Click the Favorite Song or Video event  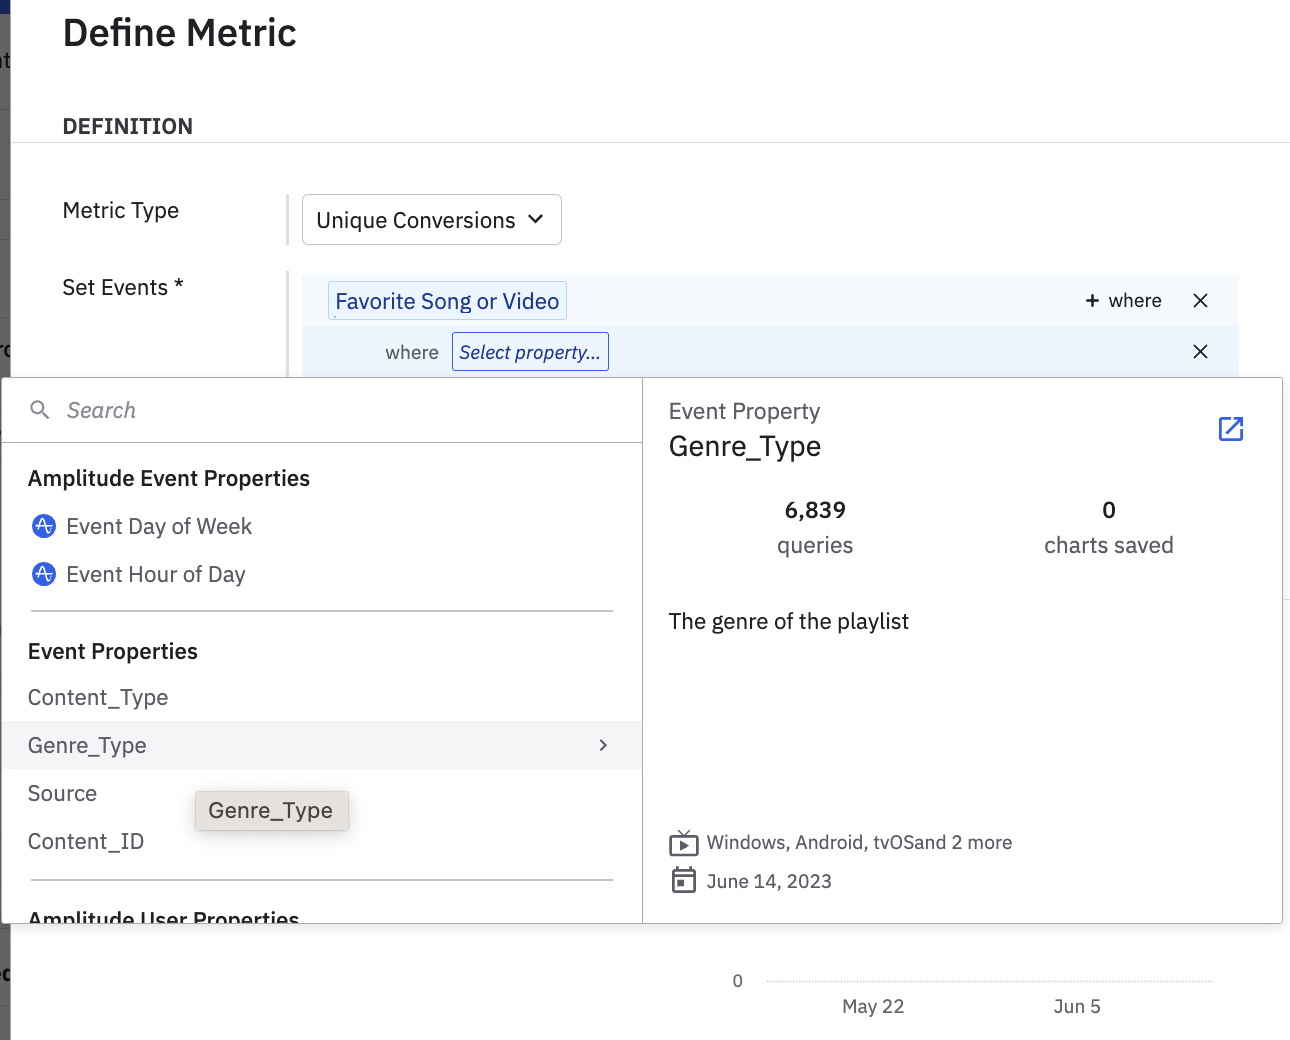[447, 301]
